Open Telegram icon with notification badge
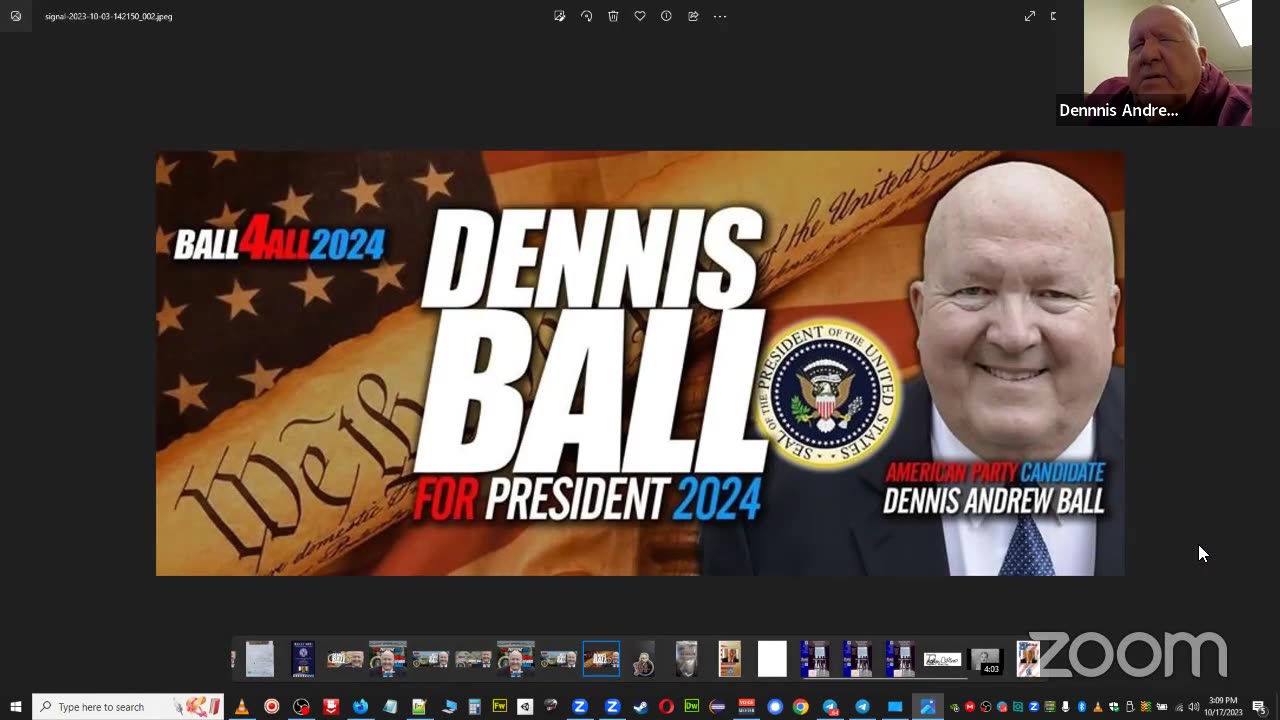Image resolution: width=1280 pixels, height=720 pixels. (x=830, y=707)
